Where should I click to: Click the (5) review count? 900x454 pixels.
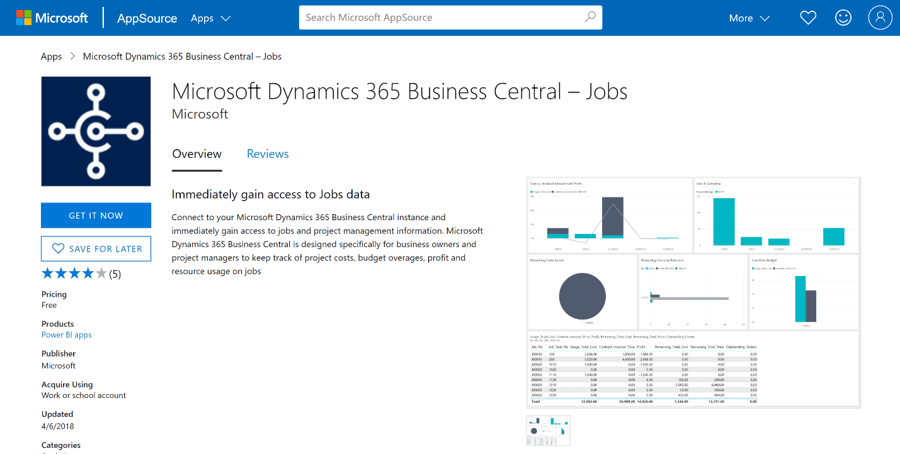coord(115,274)
